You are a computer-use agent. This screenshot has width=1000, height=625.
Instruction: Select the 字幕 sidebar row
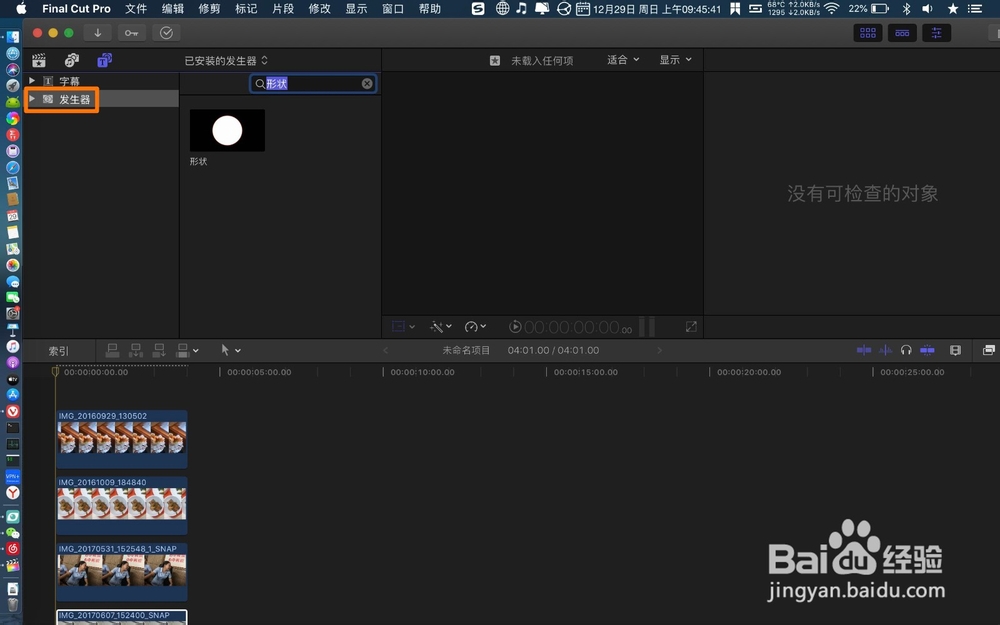[101, 81]
